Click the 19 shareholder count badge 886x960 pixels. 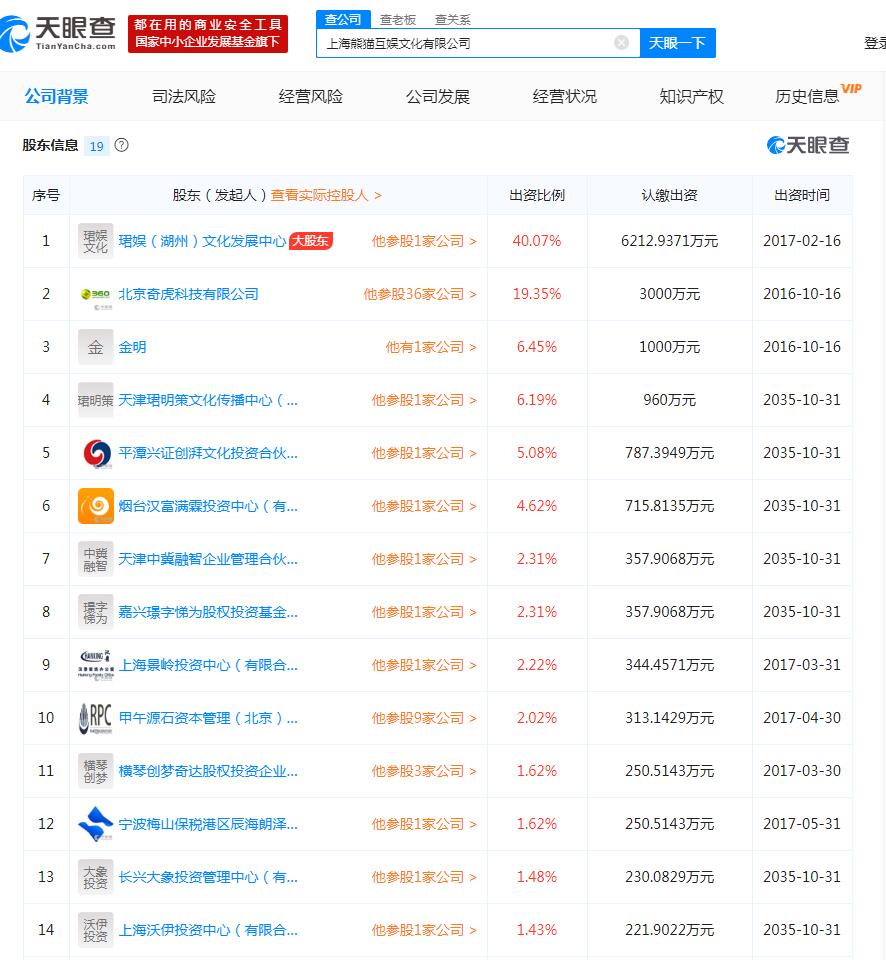[97, 146]
